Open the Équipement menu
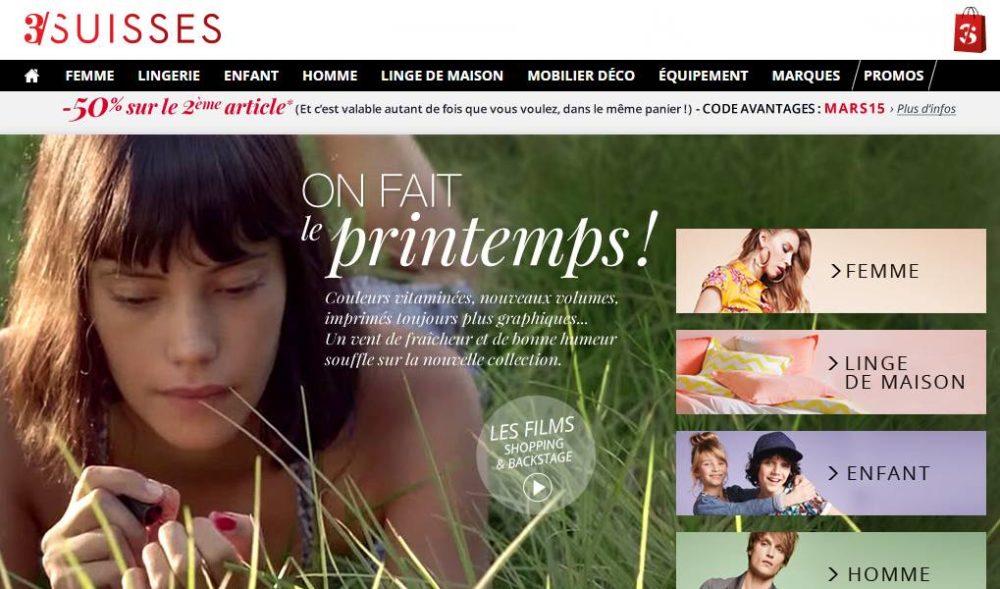1000x589 pixels. (703, 76)
